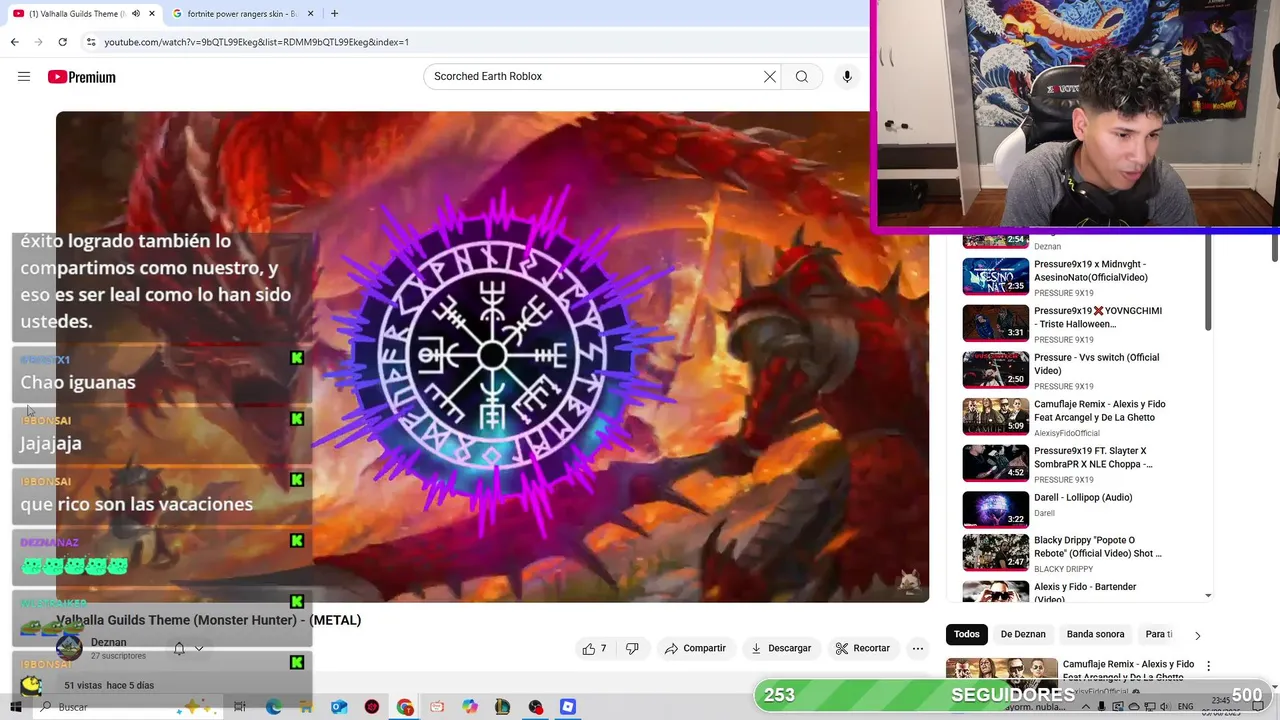
Task: Open Roblox from taskbar
Action: coord(568,707)
